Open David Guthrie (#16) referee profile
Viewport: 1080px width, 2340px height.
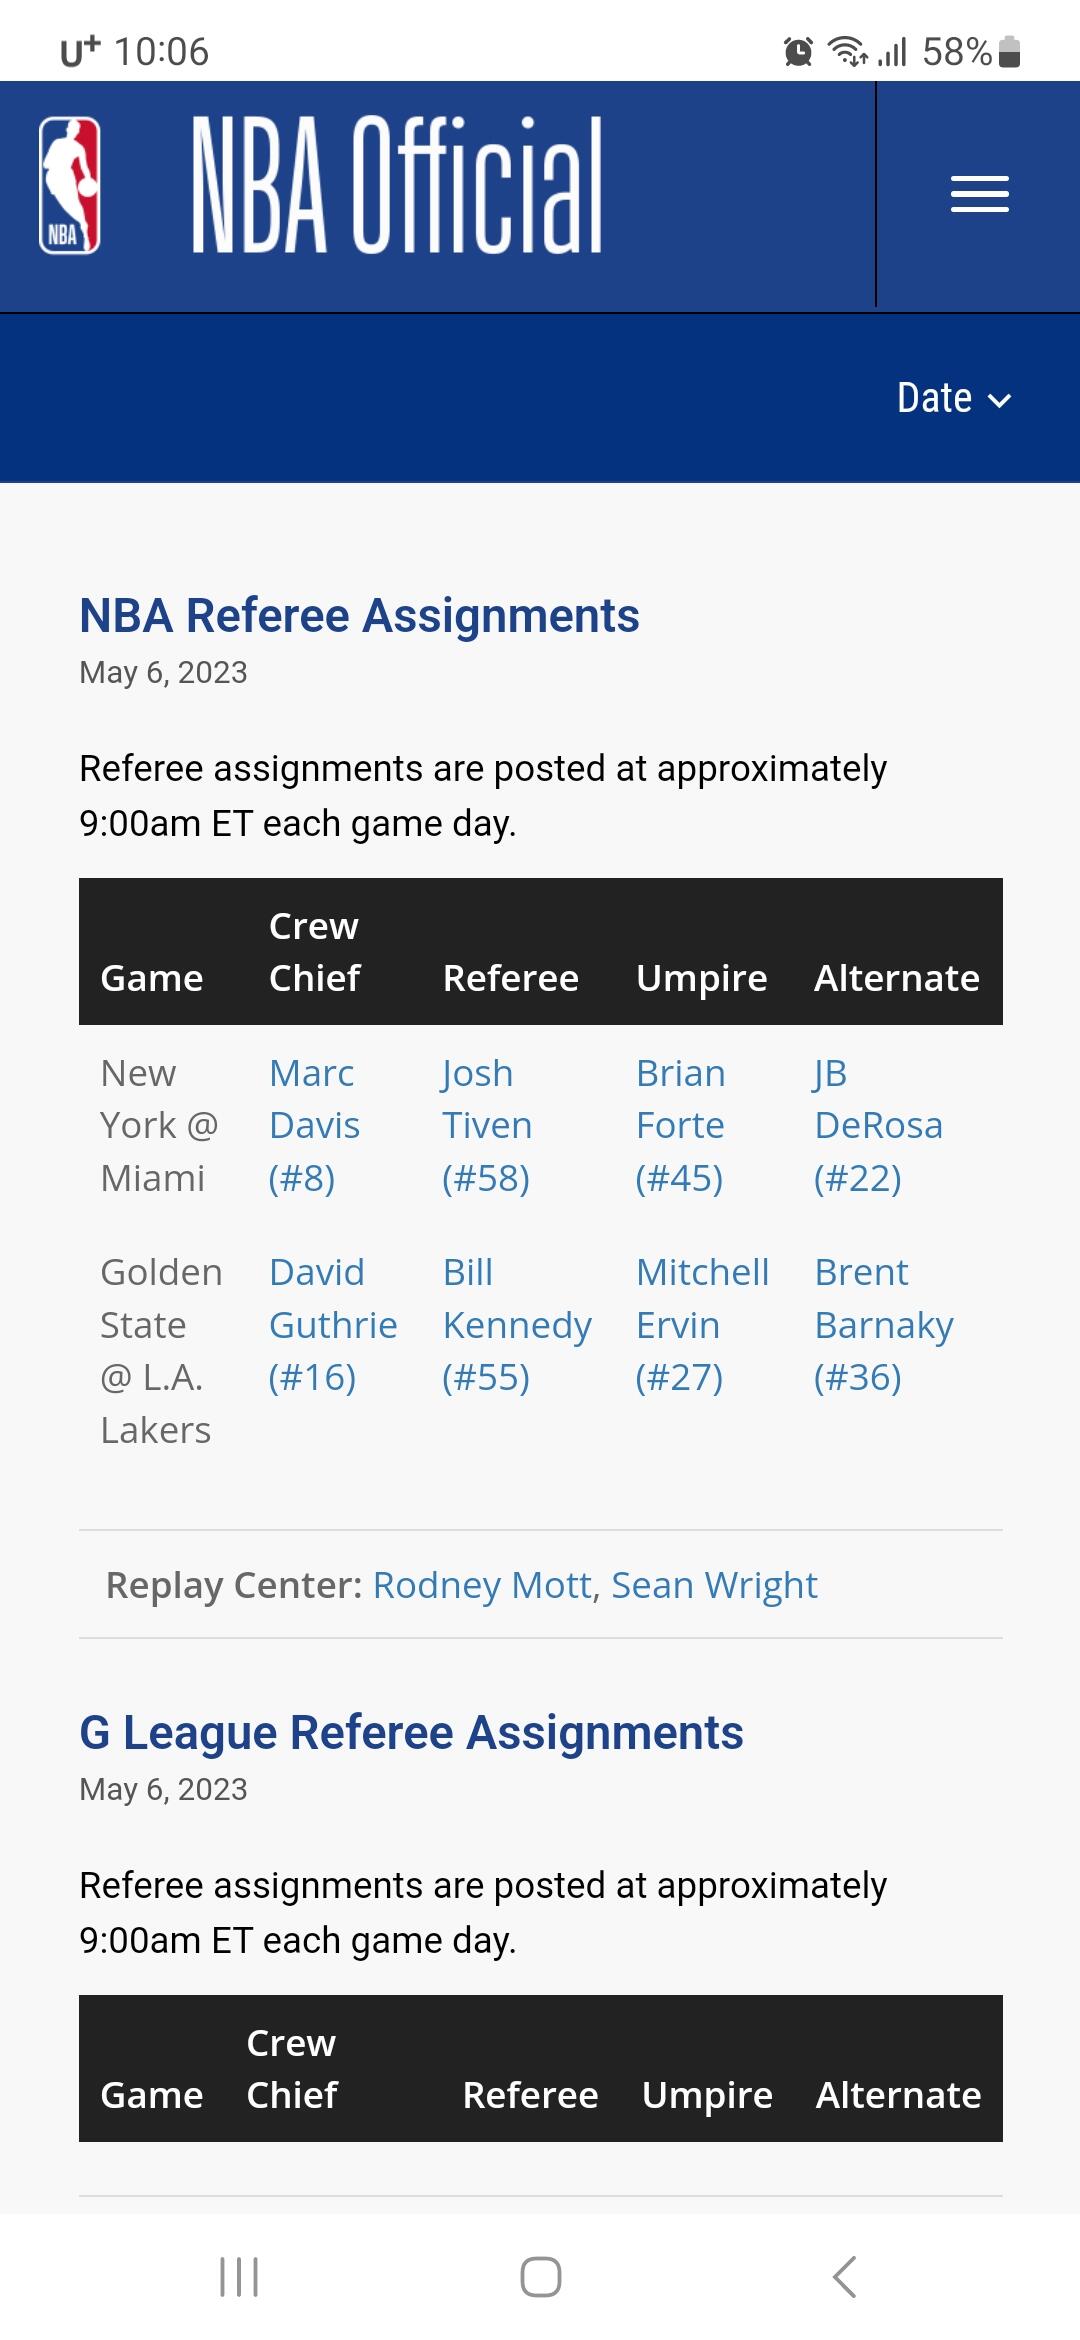[x=333, y=1325]
